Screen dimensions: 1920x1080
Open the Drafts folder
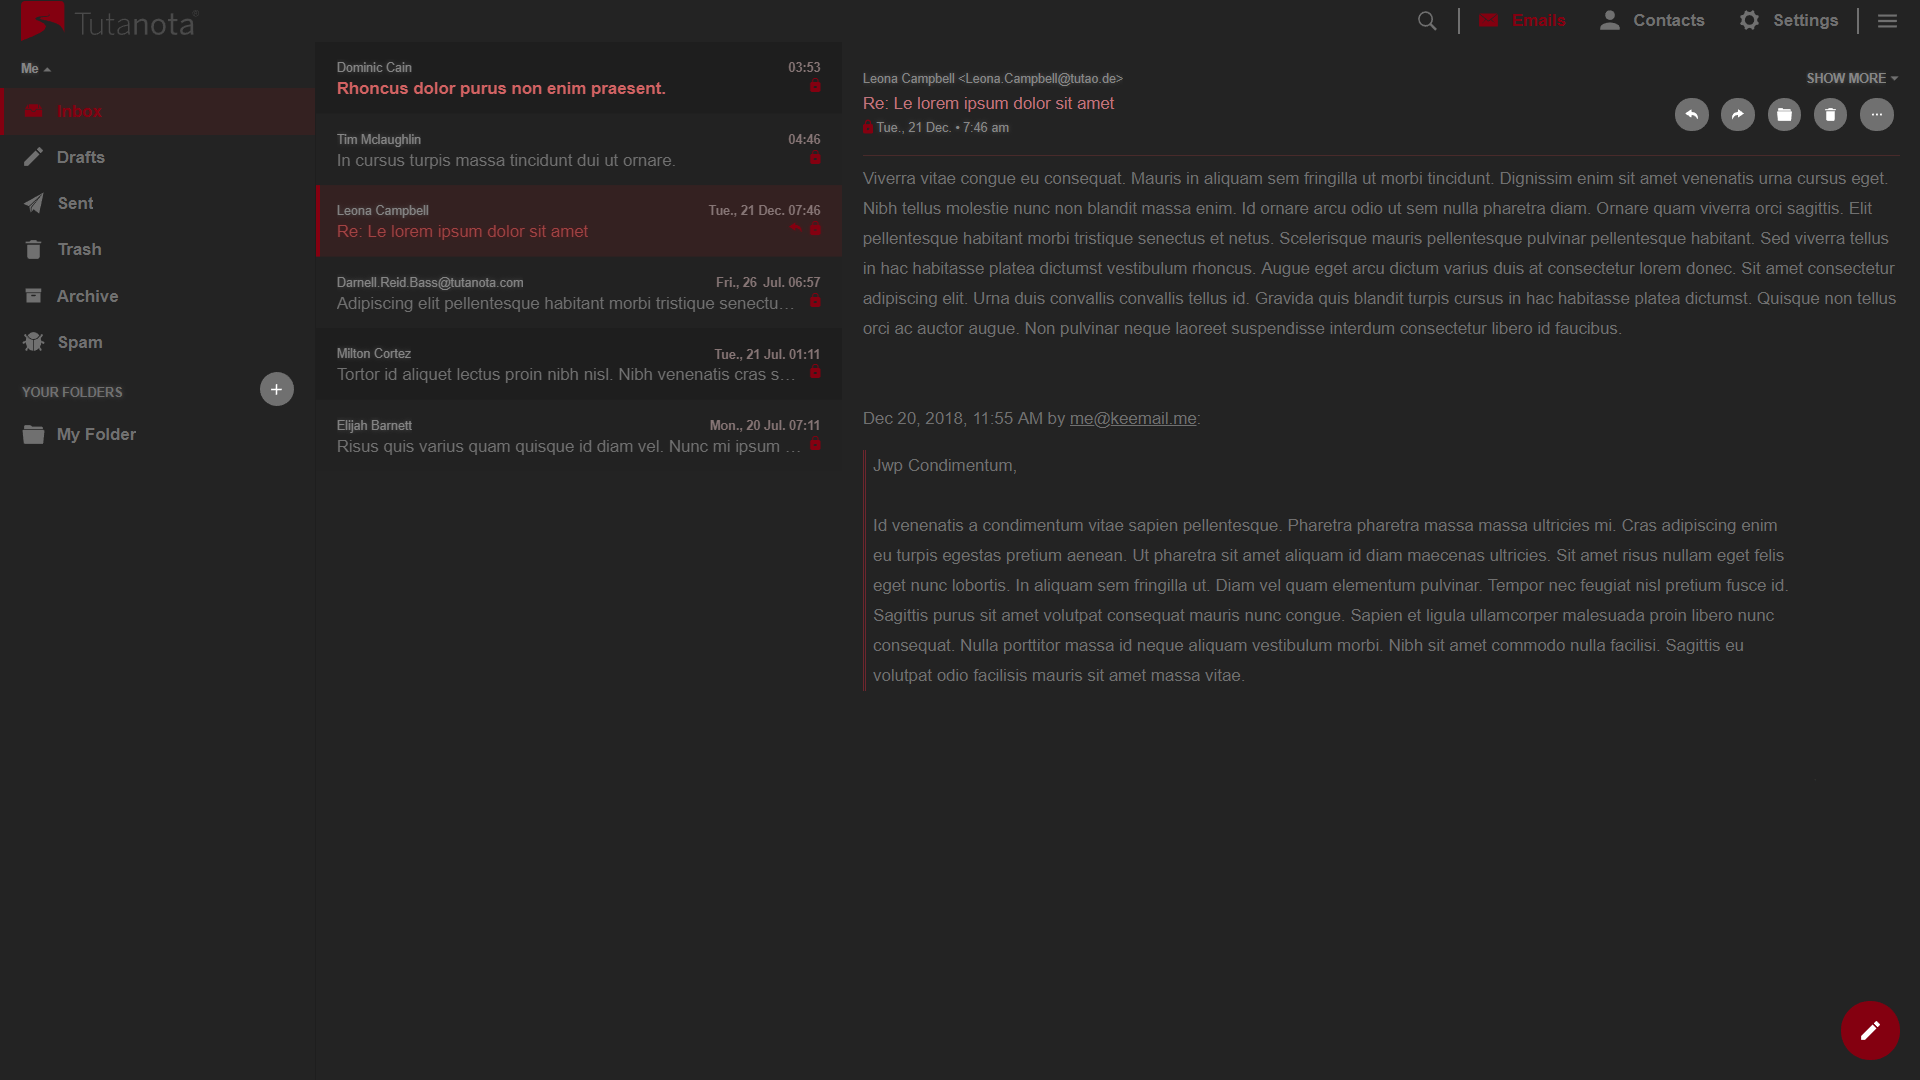click(x=80, y=157)
